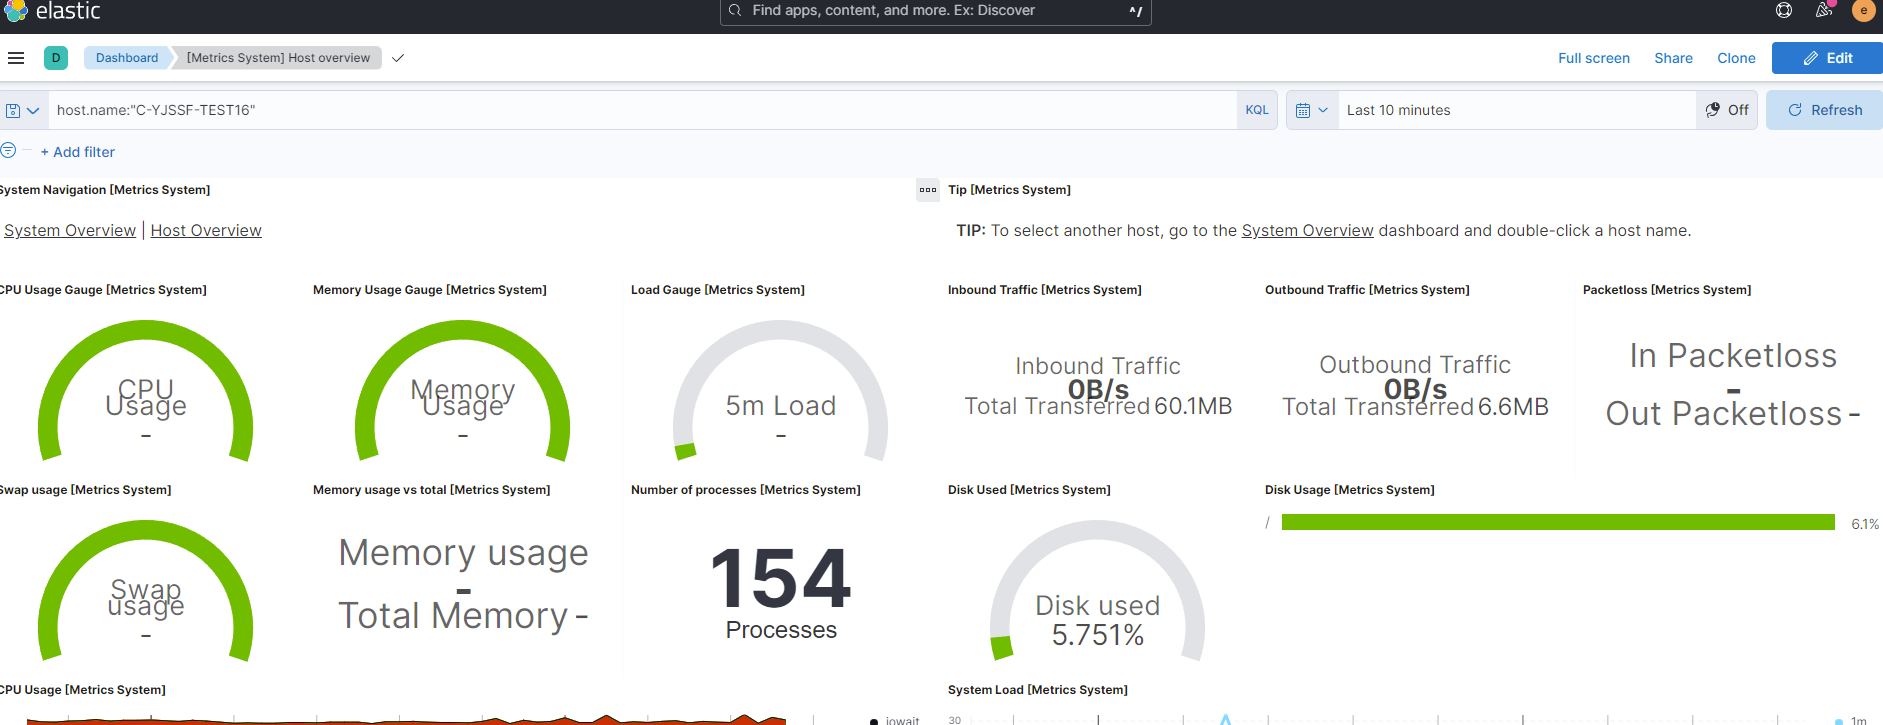The width and height of the screenshot is (1883, 725).
Task: Open the Elastic home logo
Action: 52,11
